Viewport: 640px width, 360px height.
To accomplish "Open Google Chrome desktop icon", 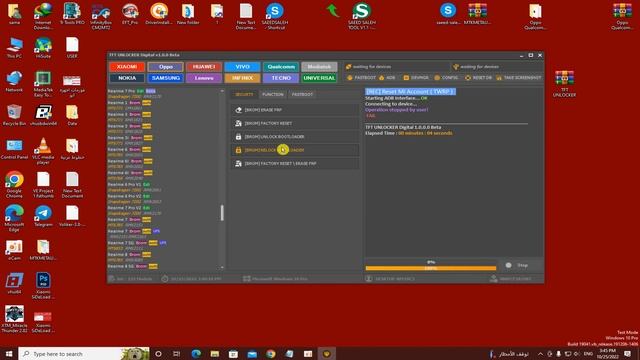I will (14, 185).
